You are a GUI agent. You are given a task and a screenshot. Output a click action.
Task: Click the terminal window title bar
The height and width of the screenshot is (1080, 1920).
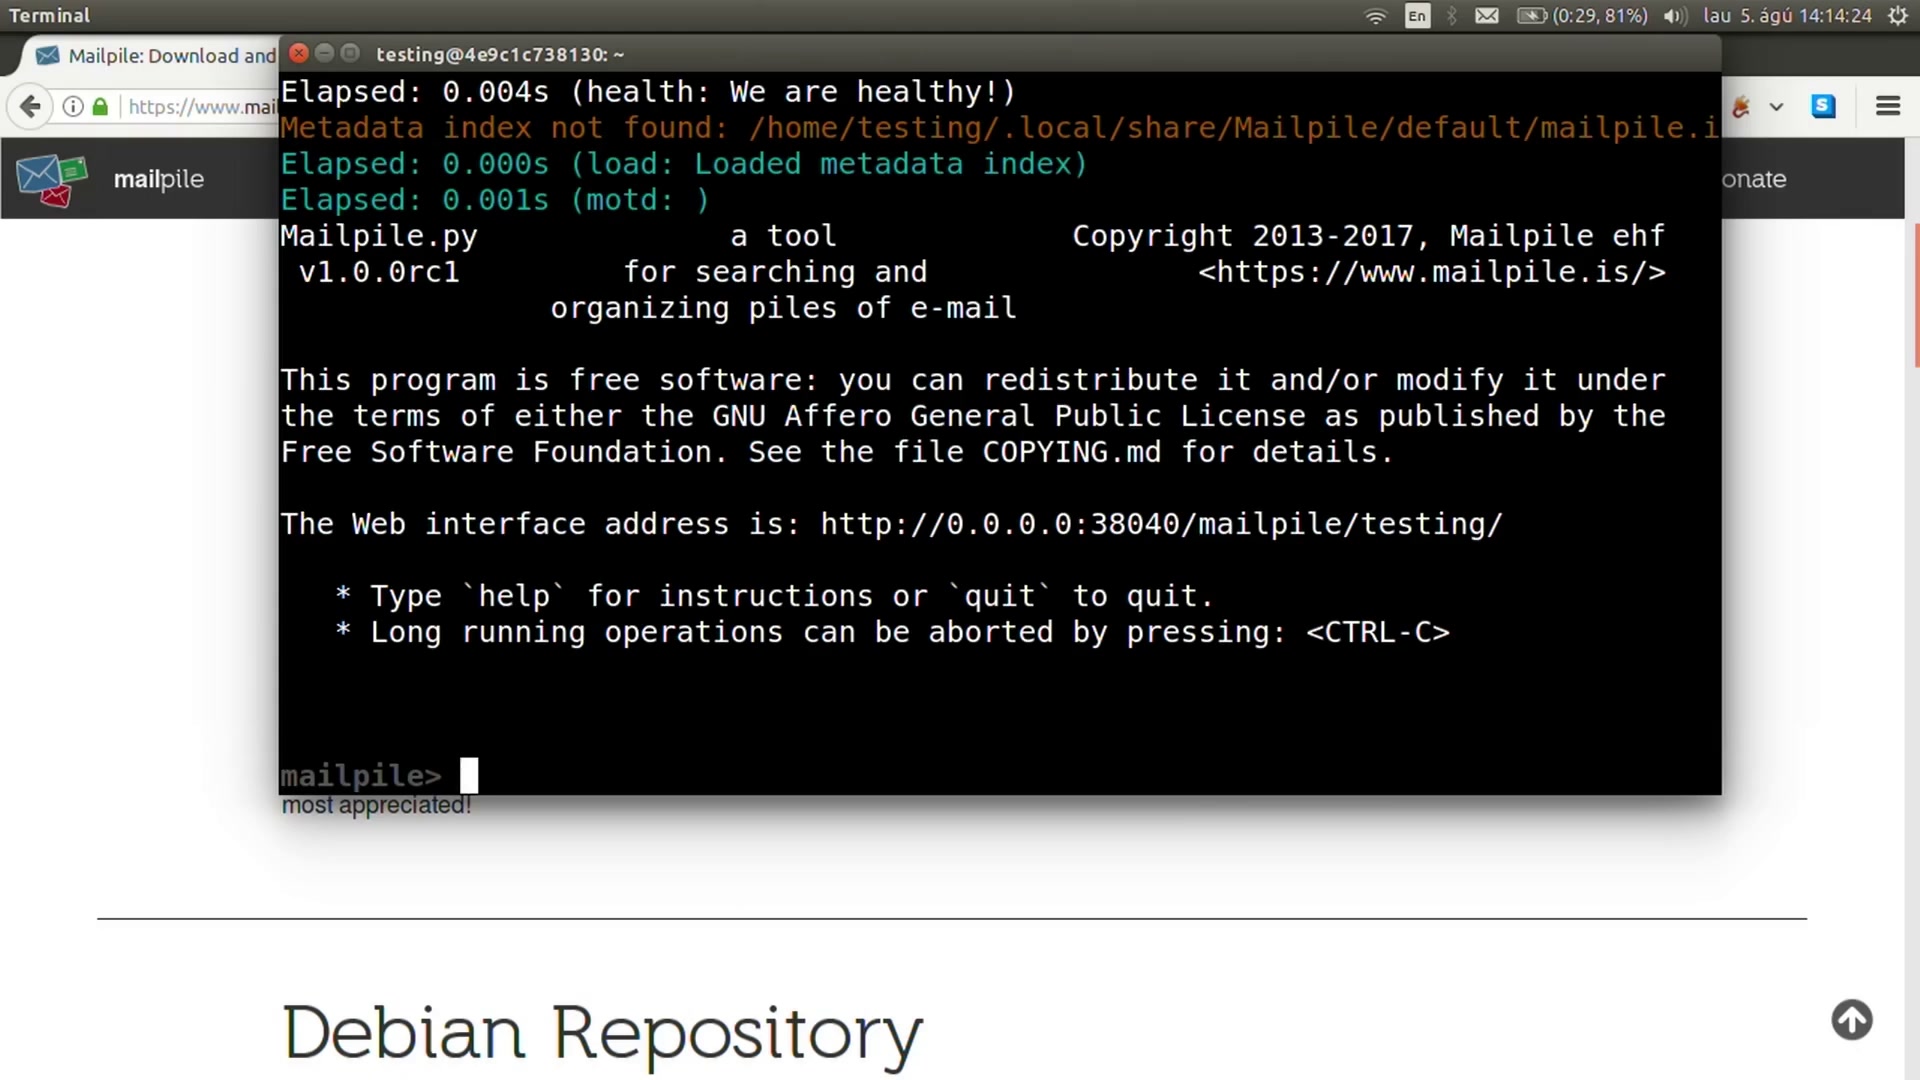pyautogui.click(x=1000, y=54)
